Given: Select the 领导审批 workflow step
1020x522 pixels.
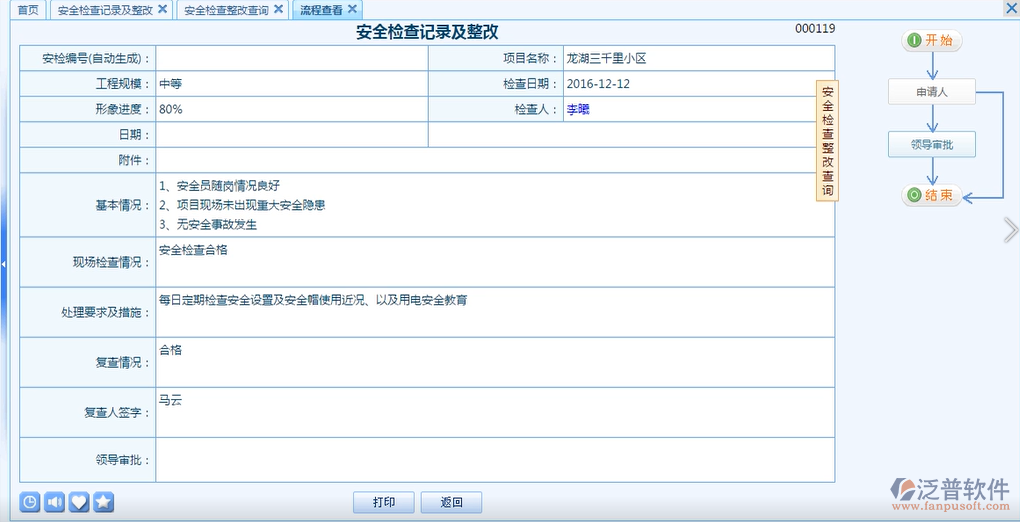Looking at the screenshot, I should (x=932, y=144).
